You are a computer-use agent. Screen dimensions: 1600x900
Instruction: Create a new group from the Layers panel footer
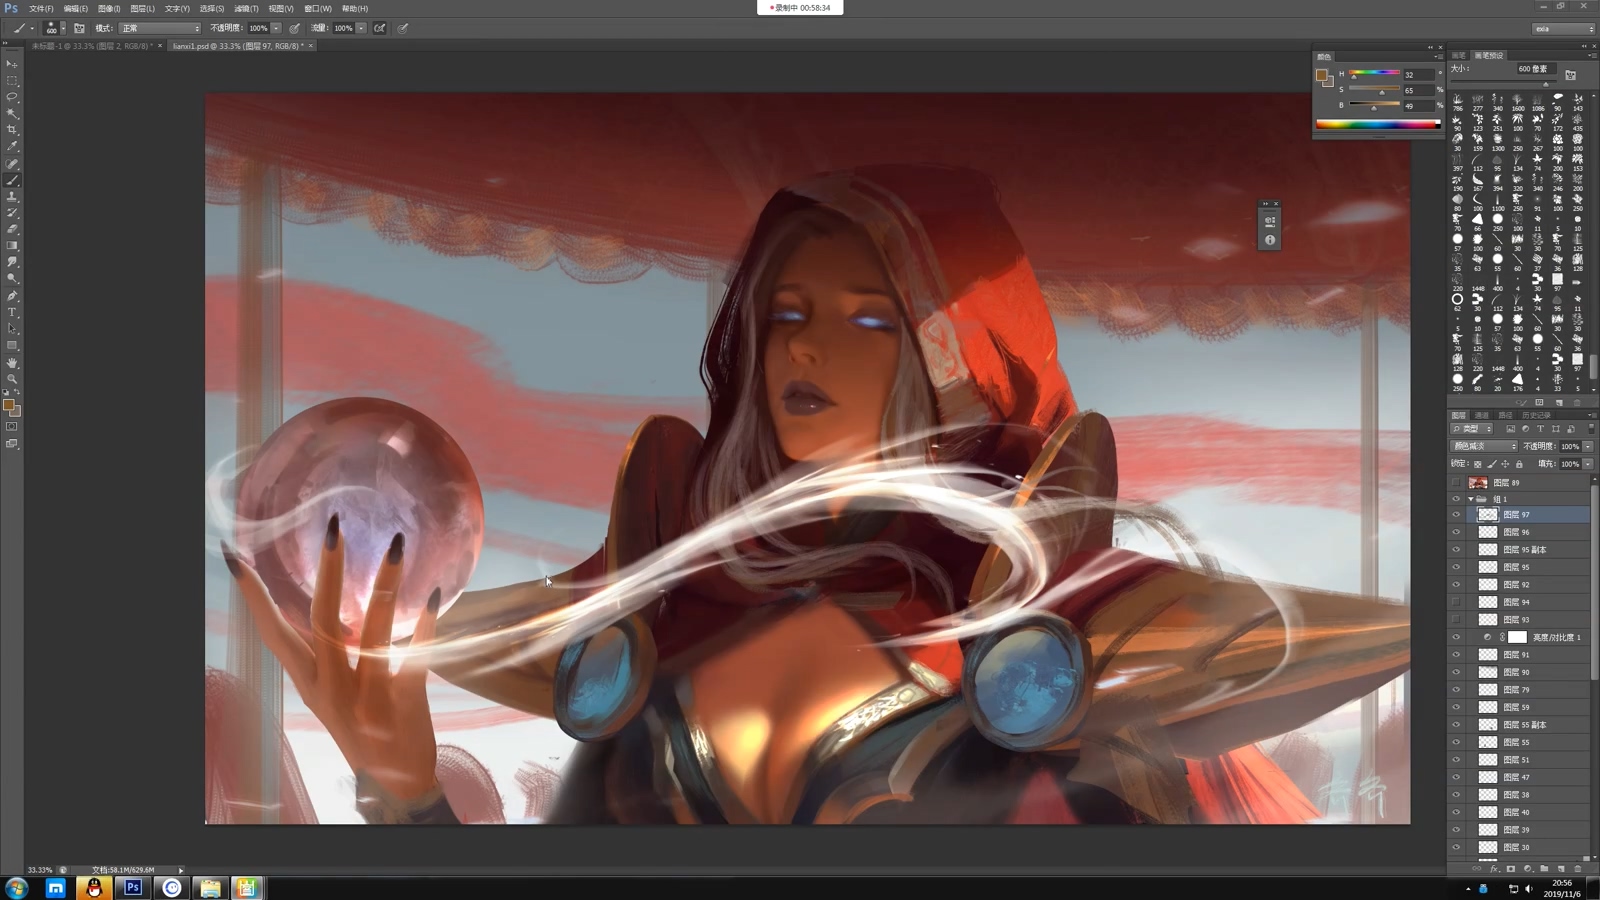(1545, 868)
